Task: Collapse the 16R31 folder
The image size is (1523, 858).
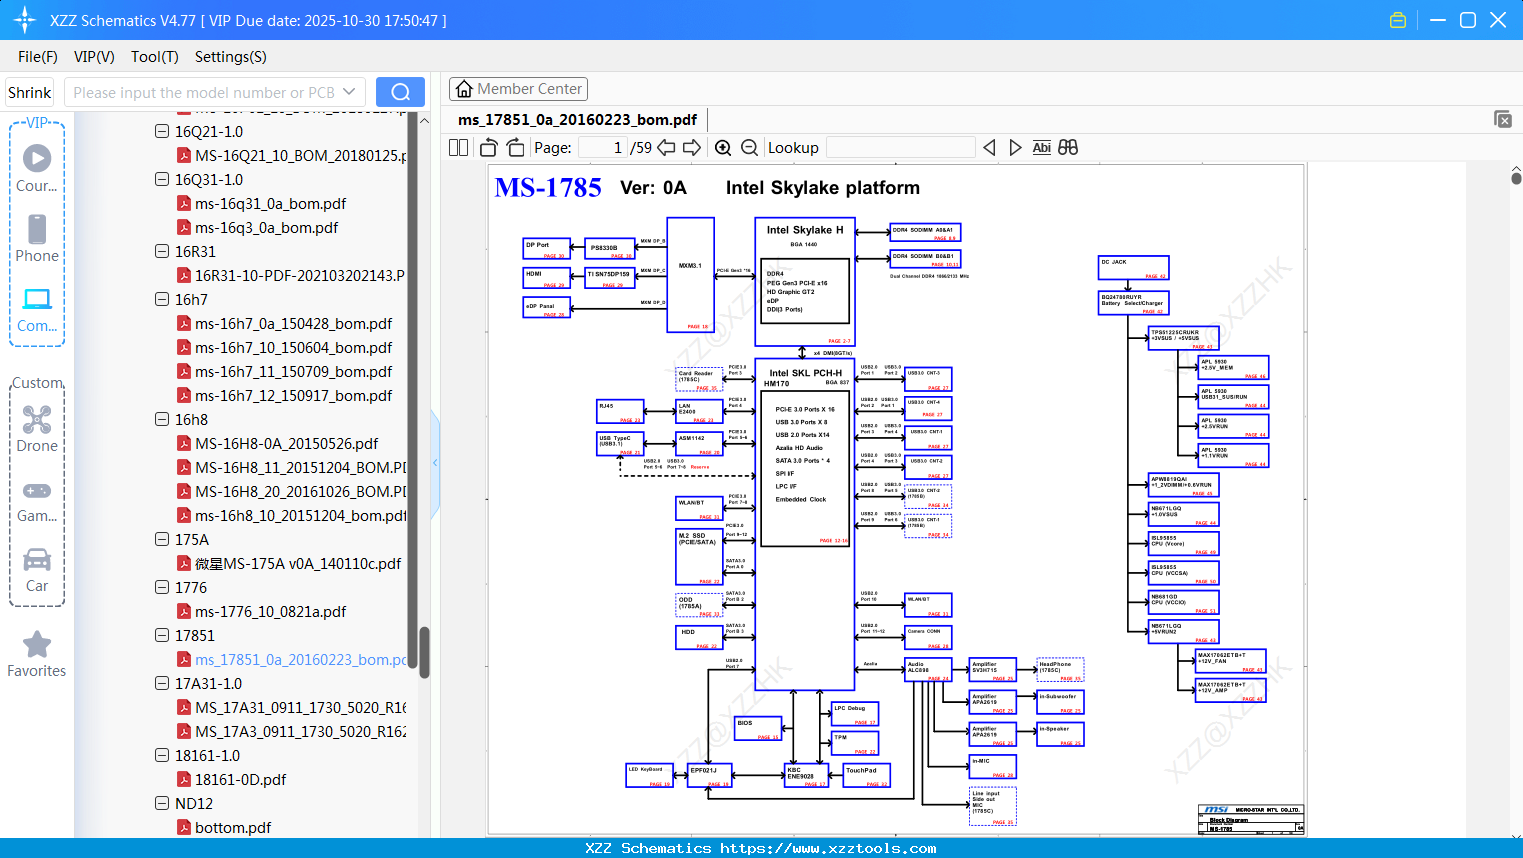Action: pos(162,251)
